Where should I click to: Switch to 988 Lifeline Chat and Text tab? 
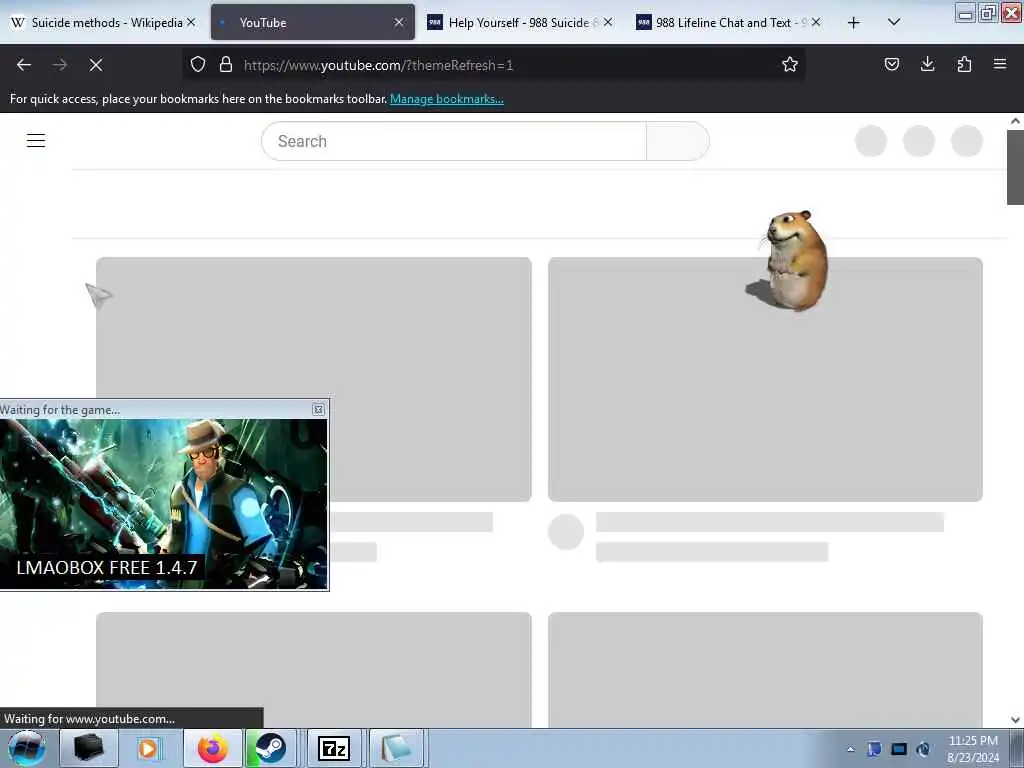728,22
